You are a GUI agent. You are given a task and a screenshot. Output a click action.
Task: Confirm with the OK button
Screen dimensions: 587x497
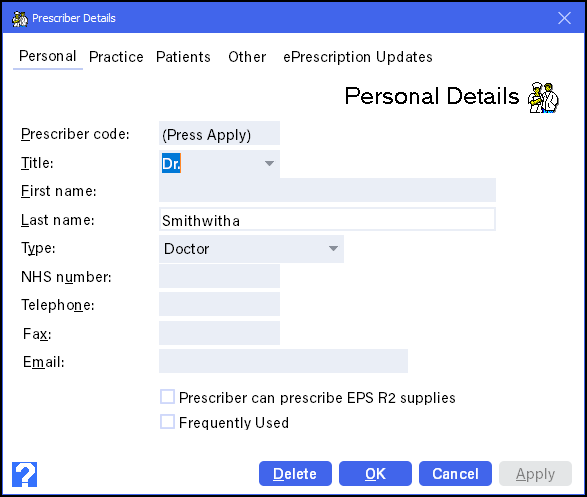coord(375,474)
